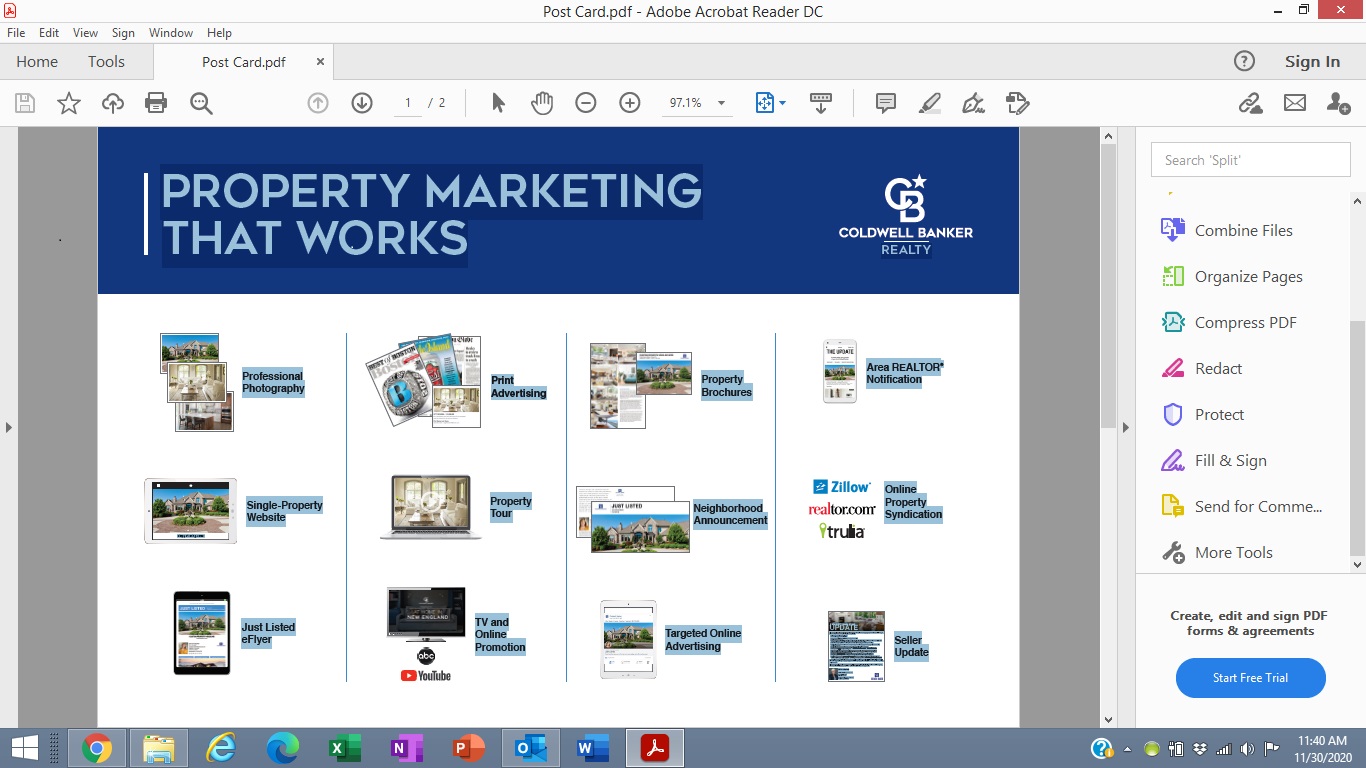Share a link with the chain icon
This screenshot has width=1366, height=768.
[1250, 103]
